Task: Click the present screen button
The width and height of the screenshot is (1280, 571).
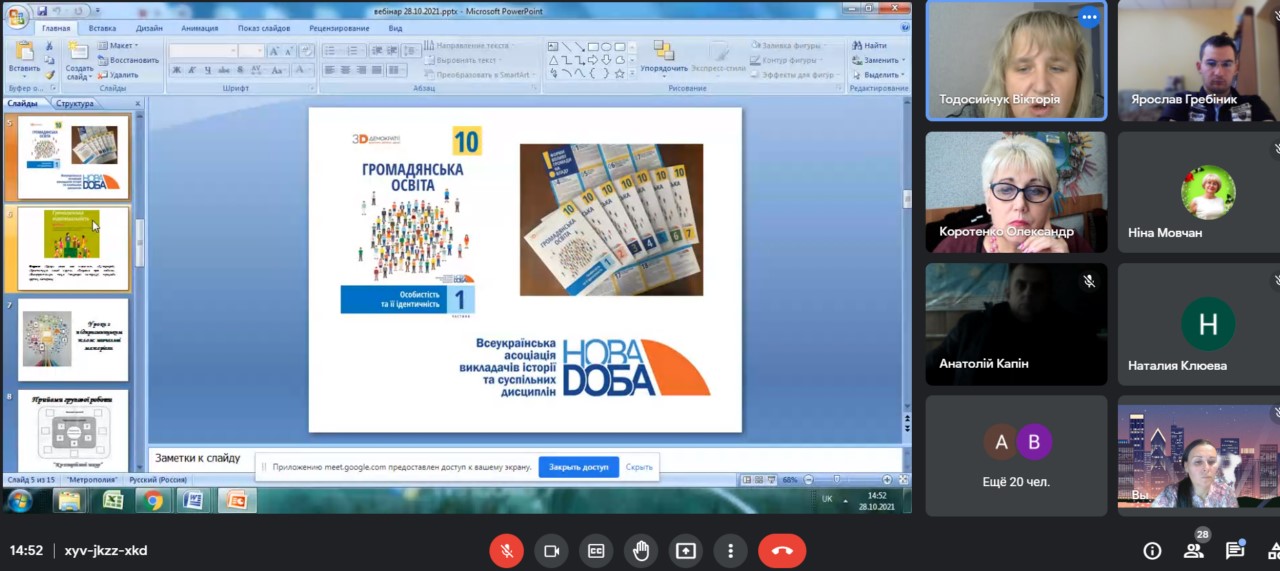Action: coord(686,551)
